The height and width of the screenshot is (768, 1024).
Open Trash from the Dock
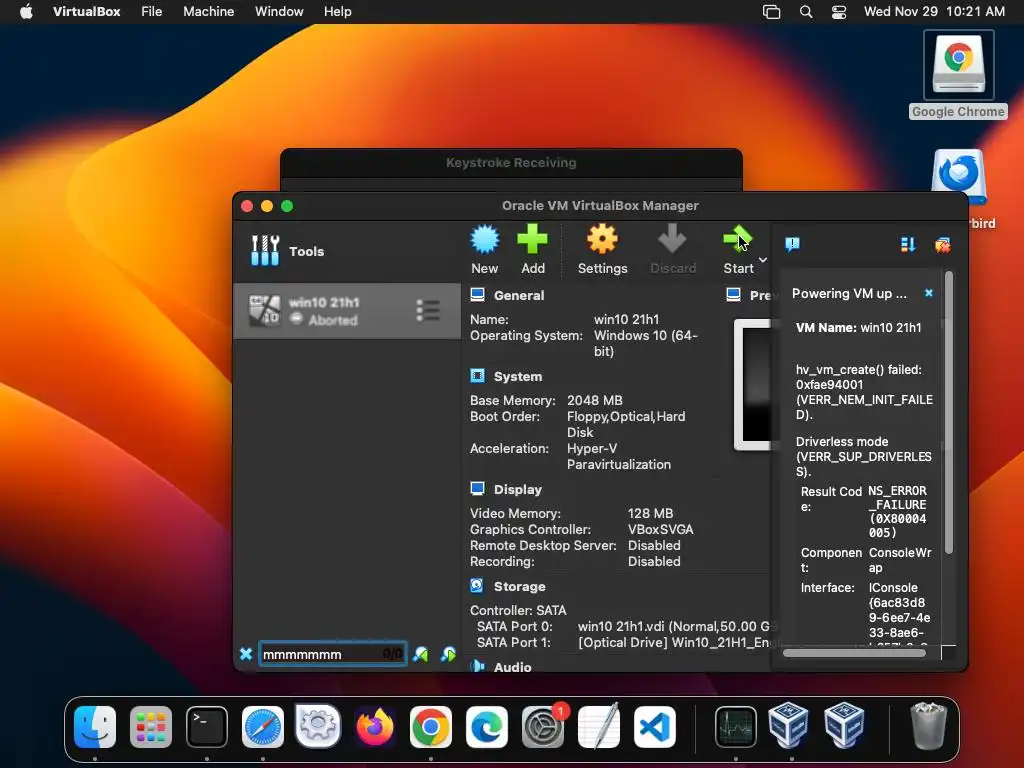coord(928,726)
